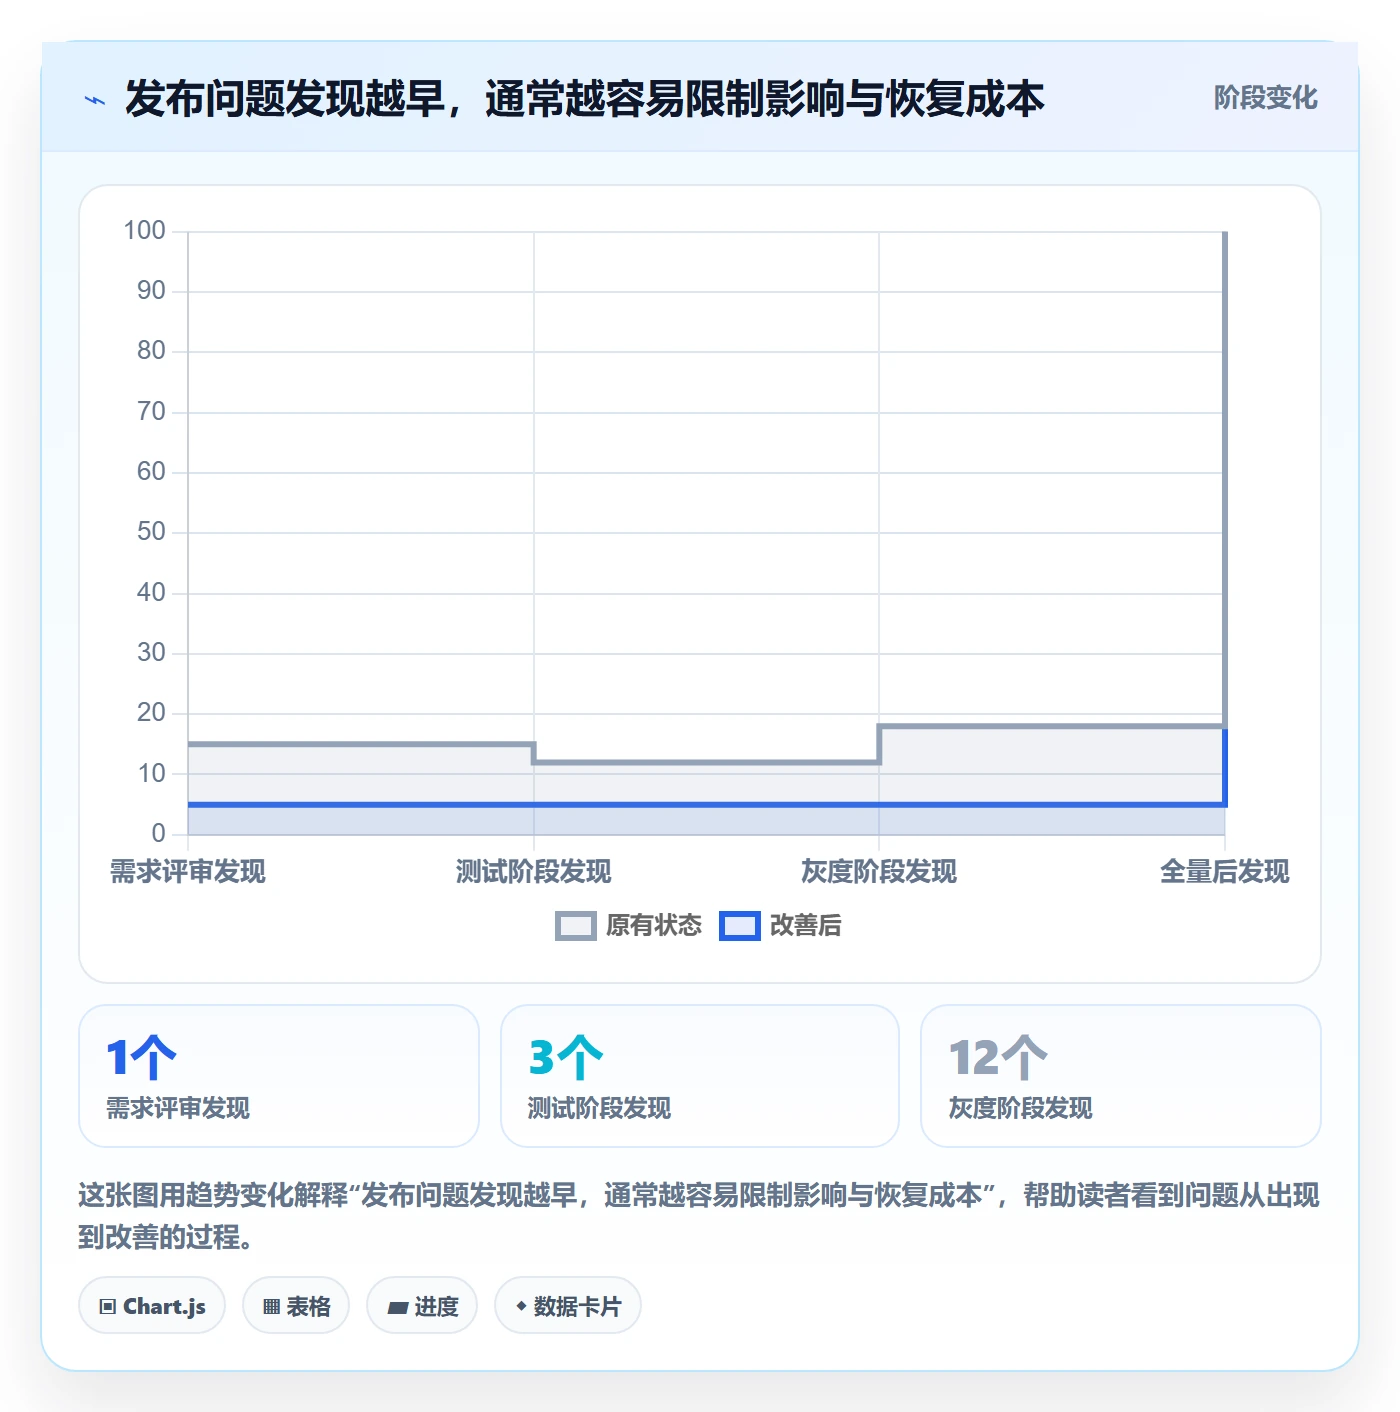Viewport: 1400px width, 1412px height.
Task: Click the 原有状态 legend label
Action: (654, 926)
